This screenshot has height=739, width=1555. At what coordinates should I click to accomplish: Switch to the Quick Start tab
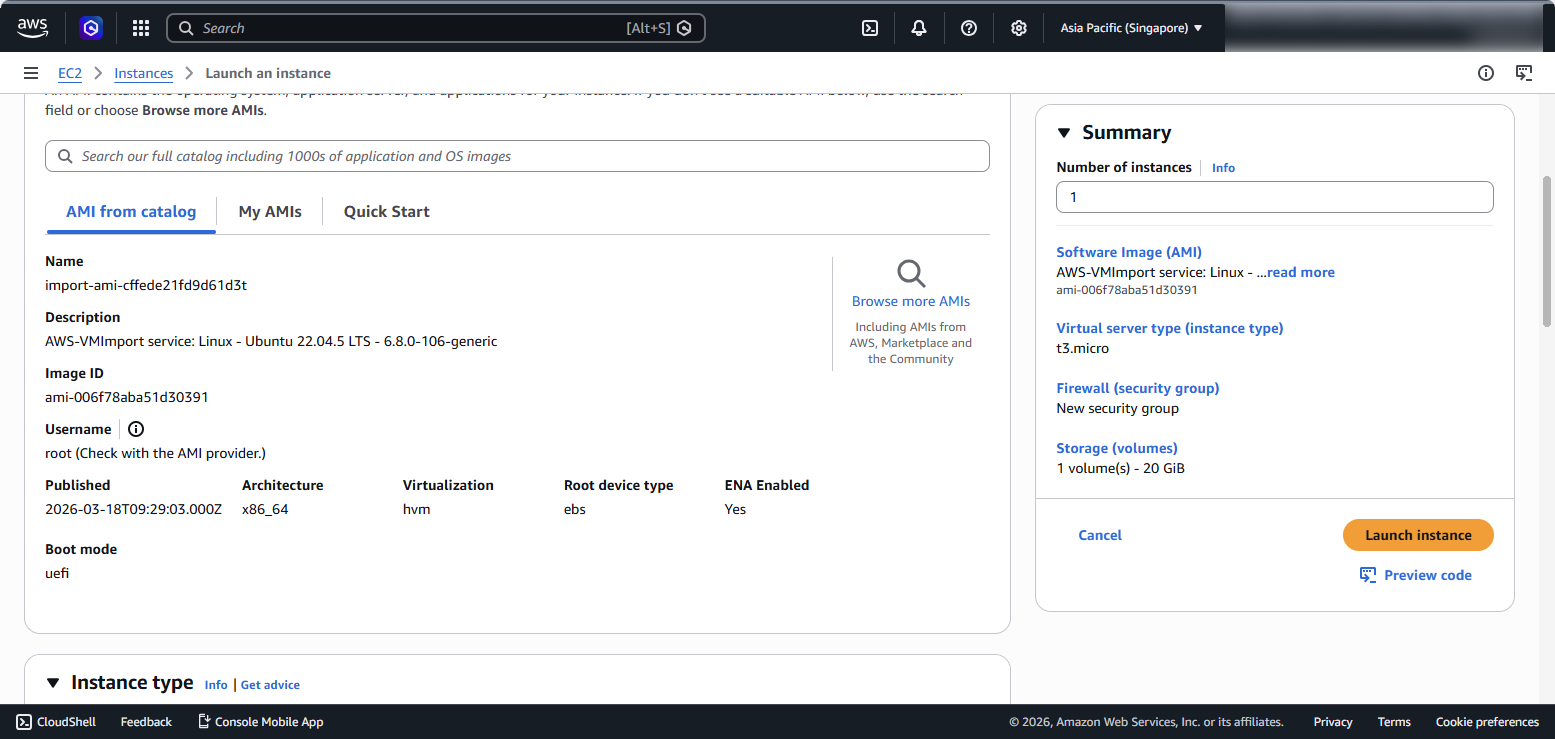point(387,212)
